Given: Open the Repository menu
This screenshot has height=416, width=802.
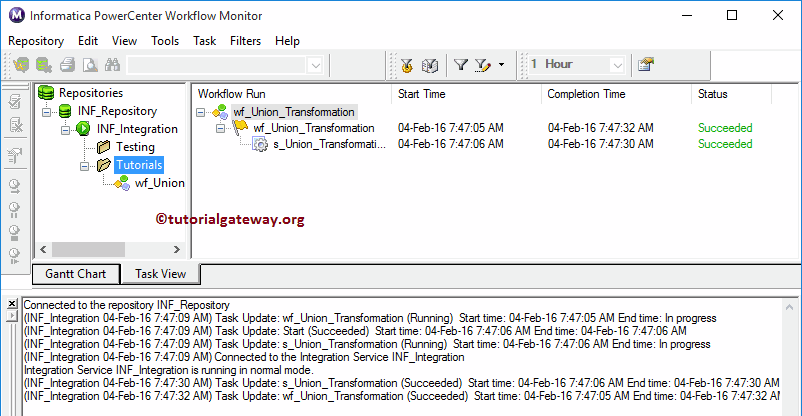Looking at the screenshot, I should [36, 41].
